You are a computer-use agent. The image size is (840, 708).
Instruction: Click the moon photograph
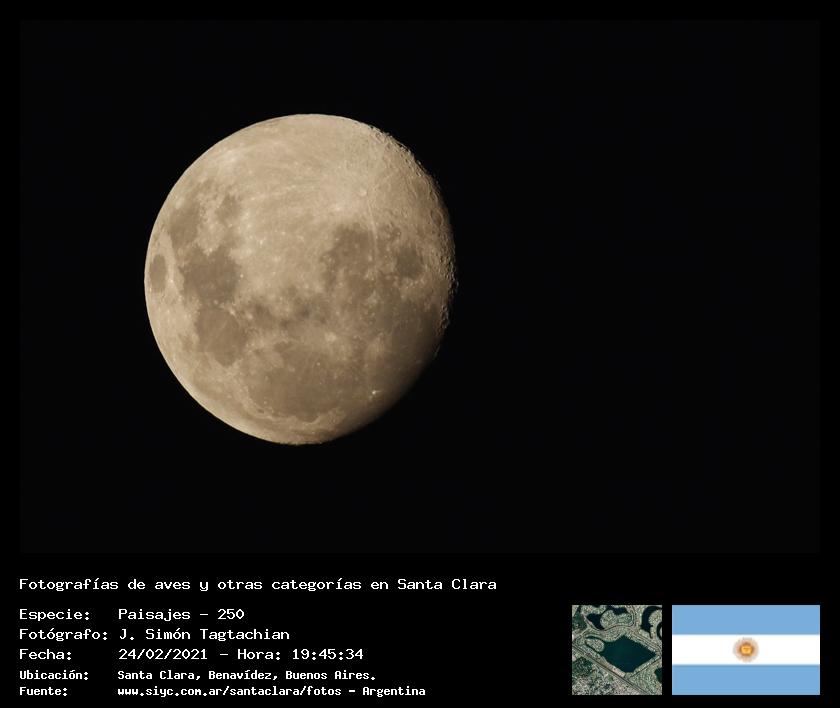(x=300, y=280)
